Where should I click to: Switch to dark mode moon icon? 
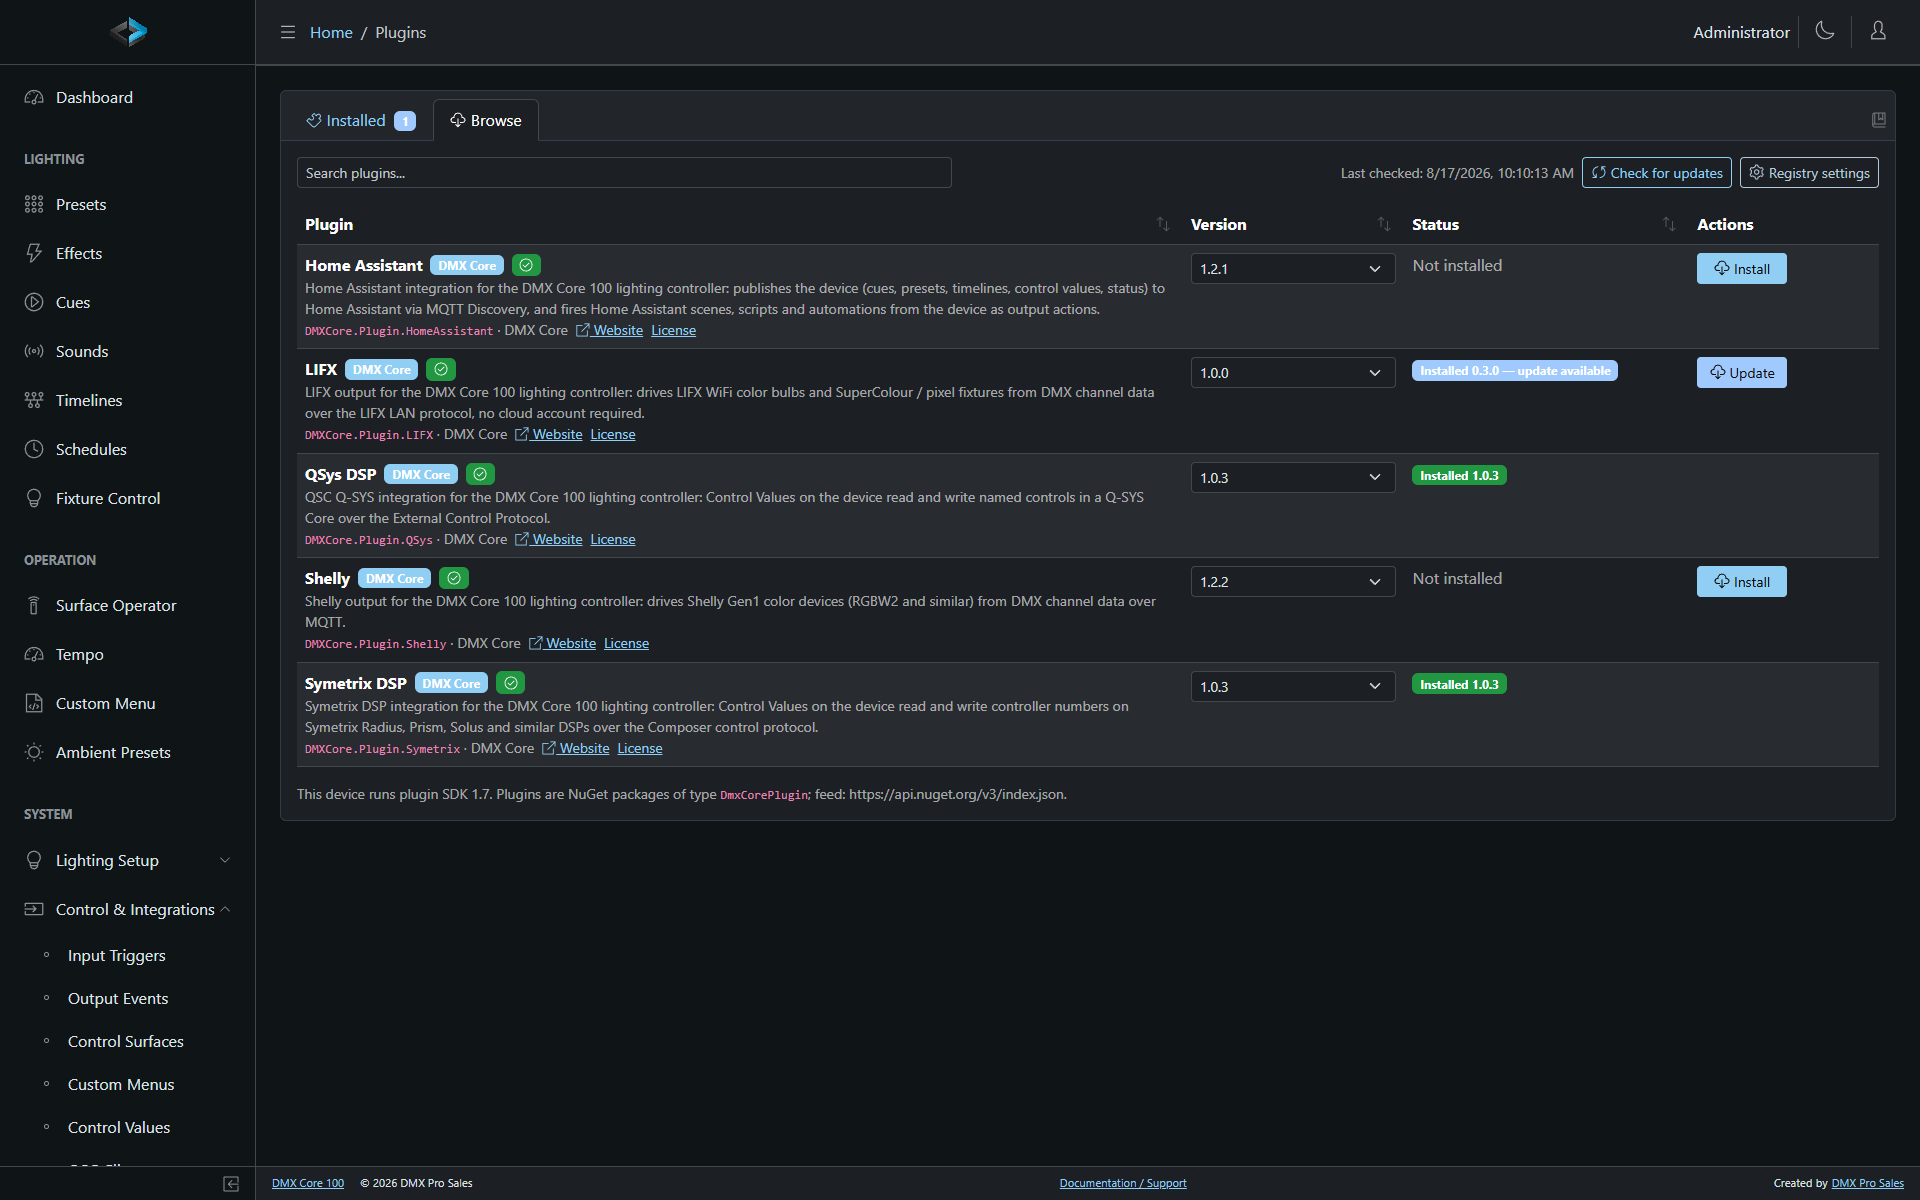pyautogui.click(x=1825, y=31)
